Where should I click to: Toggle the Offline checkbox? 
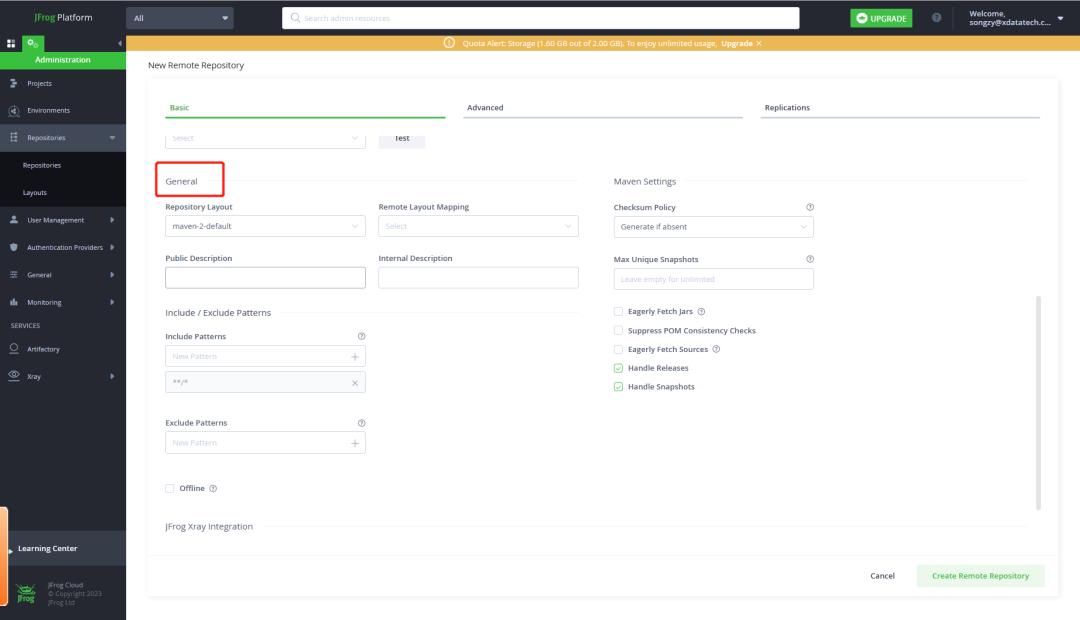click(170, 488)
